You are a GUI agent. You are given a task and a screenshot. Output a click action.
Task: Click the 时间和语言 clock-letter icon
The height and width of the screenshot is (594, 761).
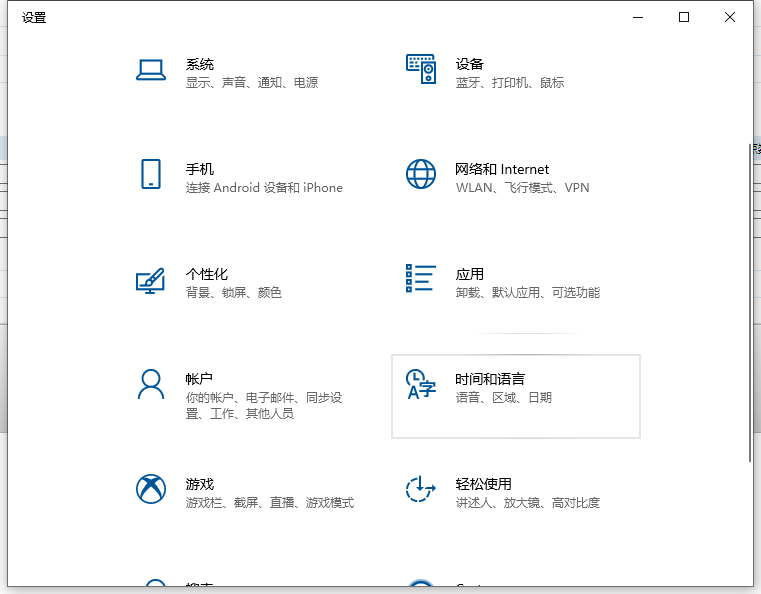[420, 384]
